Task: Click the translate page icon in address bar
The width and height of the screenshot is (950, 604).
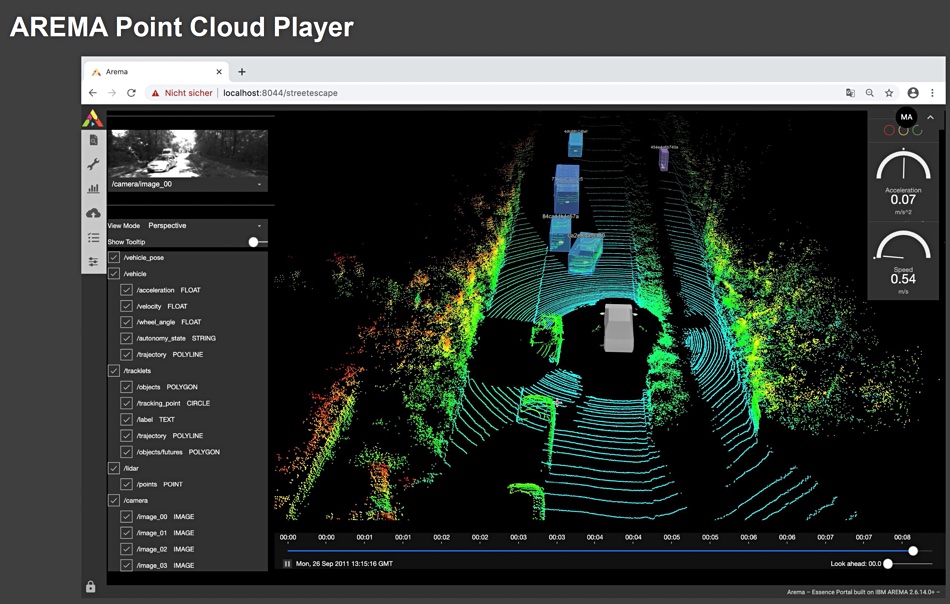Action: pos(851,93)
